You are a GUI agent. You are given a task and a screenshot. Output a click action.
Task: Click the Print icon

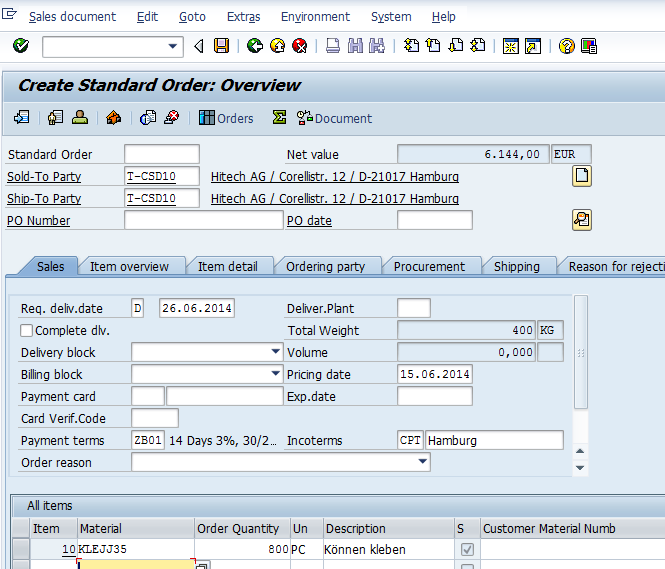click(x=333, y=45)
